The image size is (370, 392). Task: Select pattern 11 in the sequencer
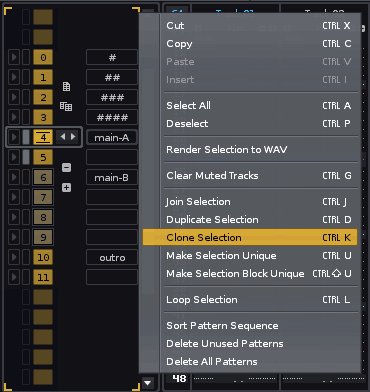pos(43,277)
